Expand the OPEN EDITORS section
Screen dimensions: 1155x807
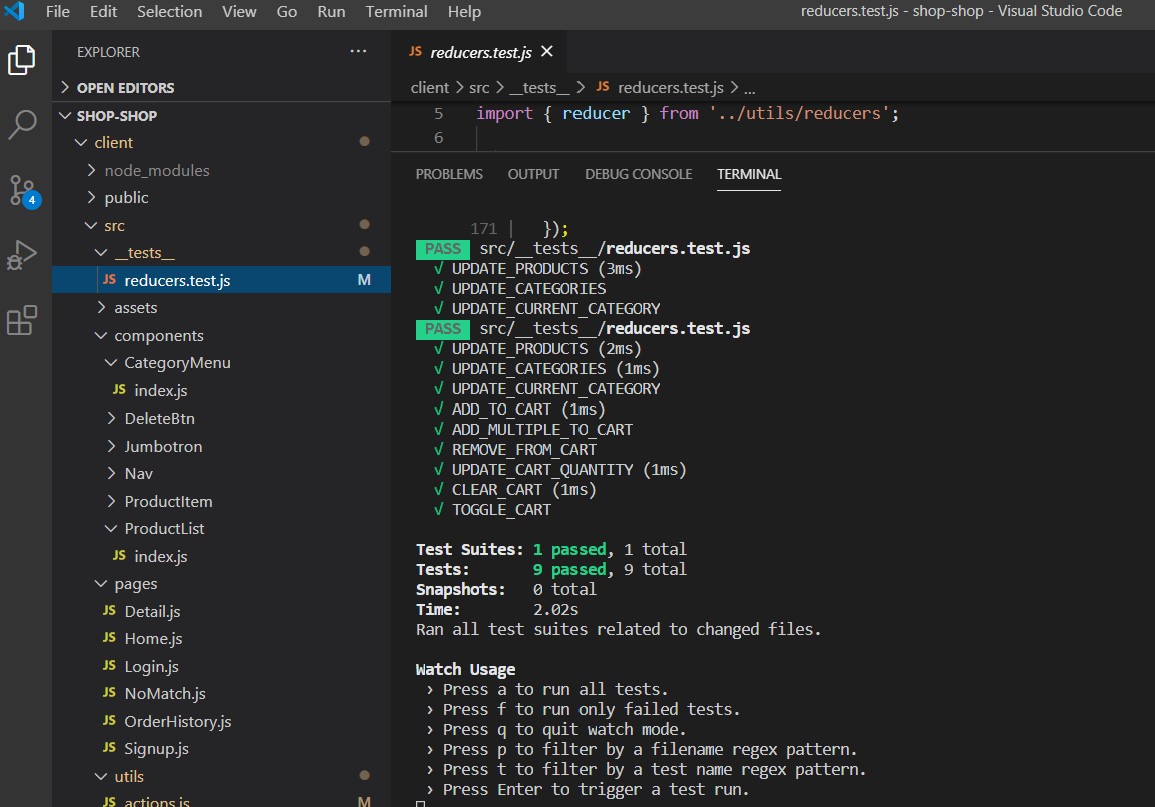(x=65, y=88)
